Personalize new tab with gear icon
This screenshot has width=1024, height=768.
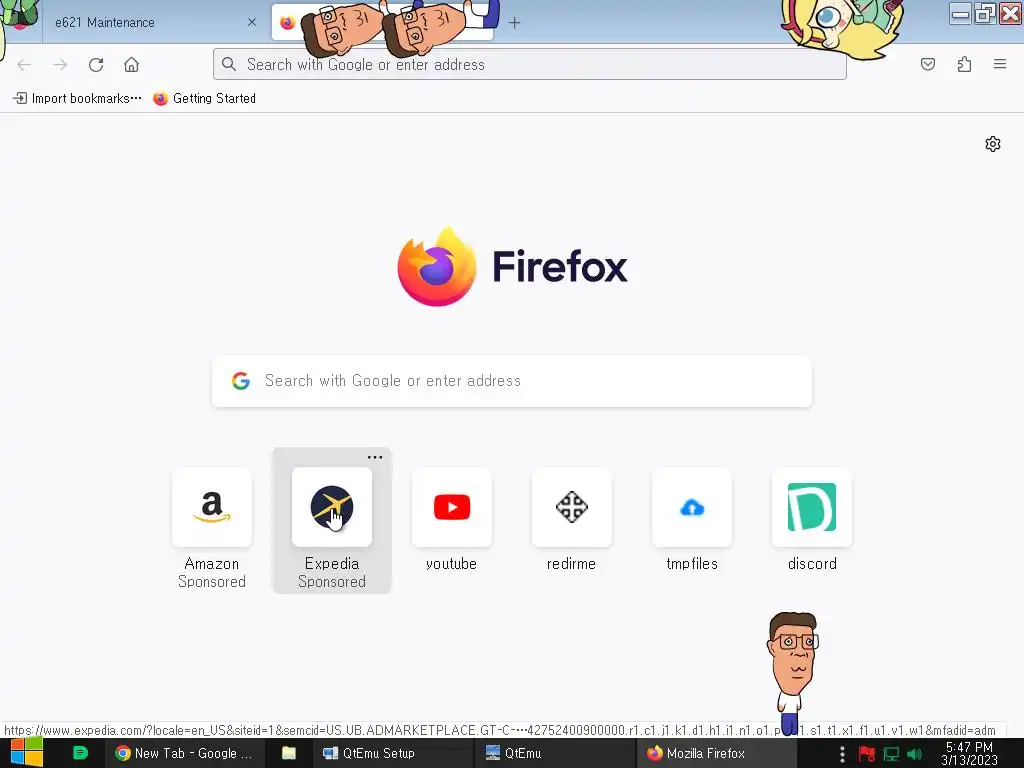click(x=993, y=144)
